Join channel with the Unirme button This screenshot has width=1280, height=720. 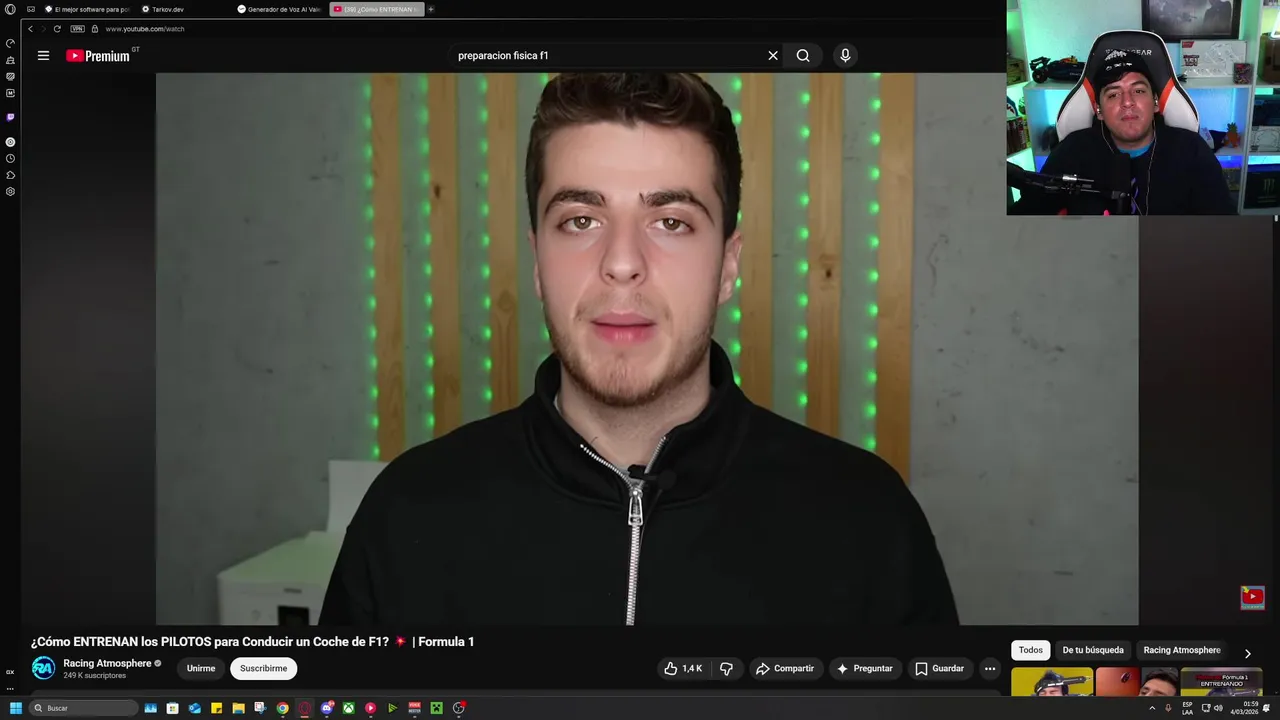pos(201,668)
